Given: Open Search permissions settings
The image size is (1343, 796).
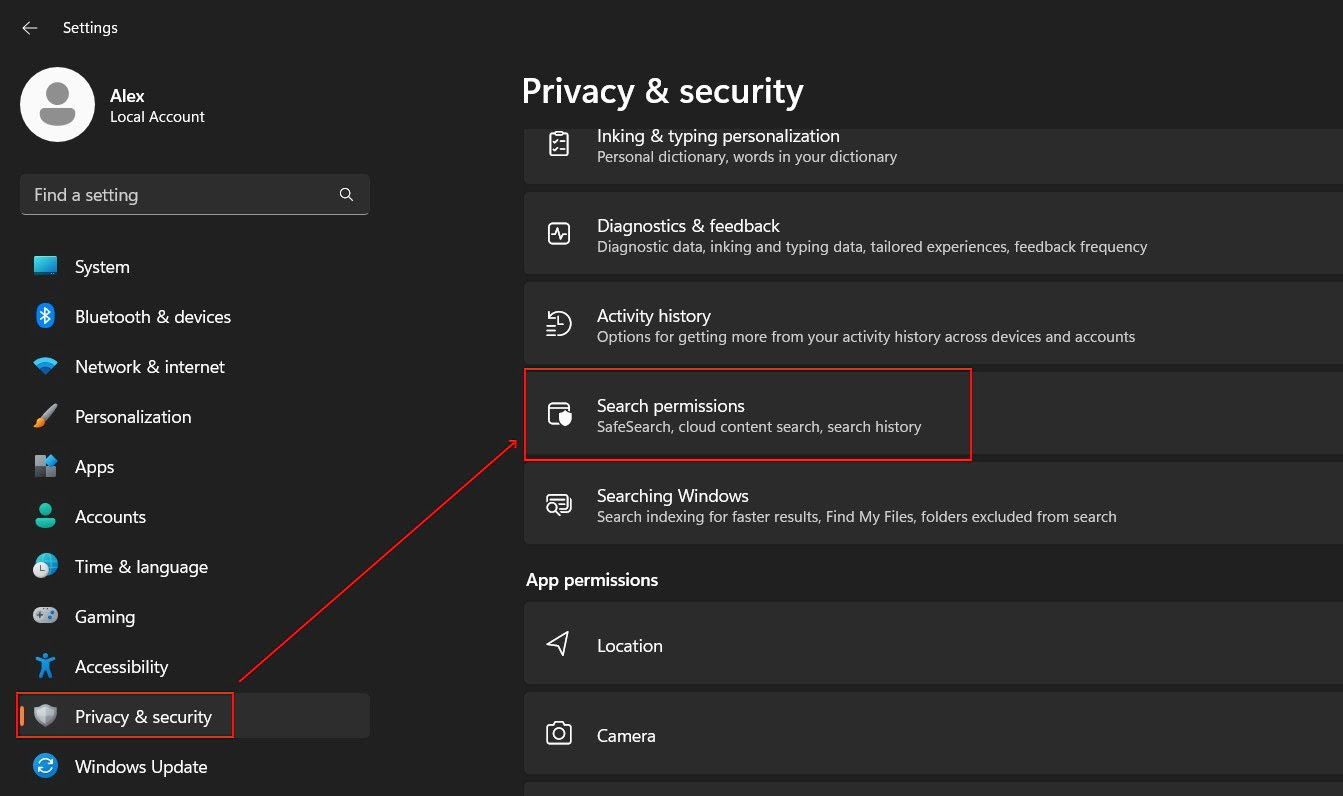Looking at the screenshot, I should [x=933, y=413].
